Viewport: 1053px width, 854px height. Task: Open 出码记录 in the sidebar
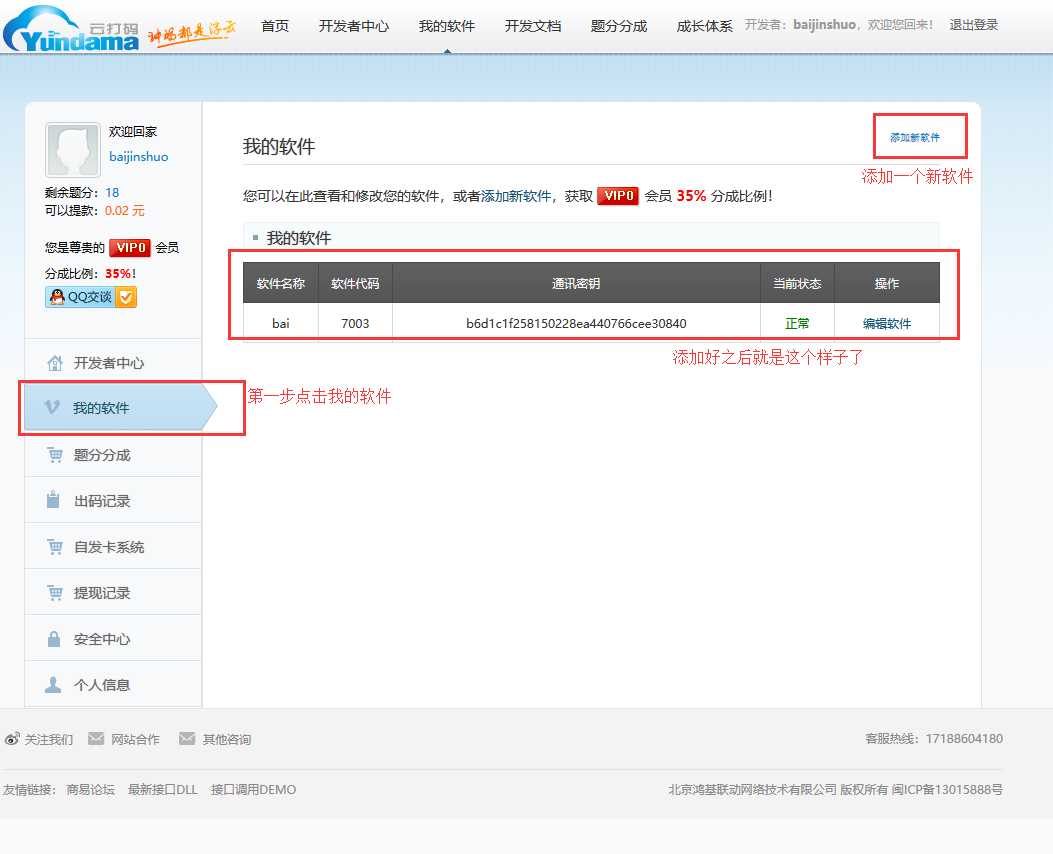coord(102,501)
